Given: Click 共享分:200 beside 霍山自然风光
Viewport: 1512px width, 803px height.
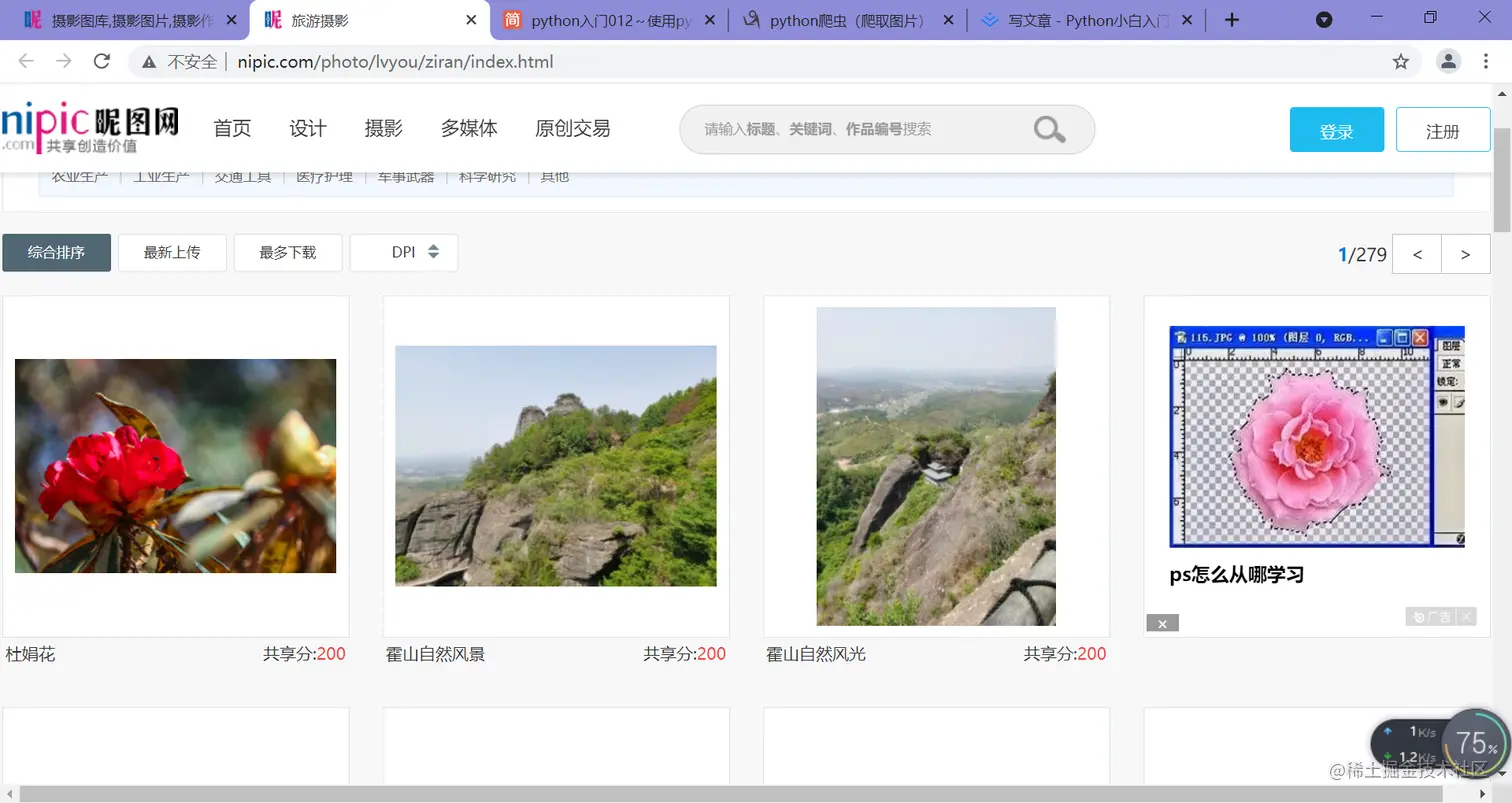Looking at the screenshot, I should click(1065, 654).
